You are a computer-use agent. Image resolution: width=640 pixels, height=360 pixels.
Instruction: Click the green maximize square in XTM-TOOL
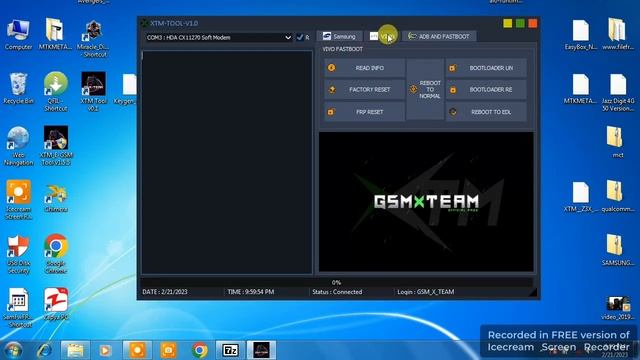(x=520, y=23)
